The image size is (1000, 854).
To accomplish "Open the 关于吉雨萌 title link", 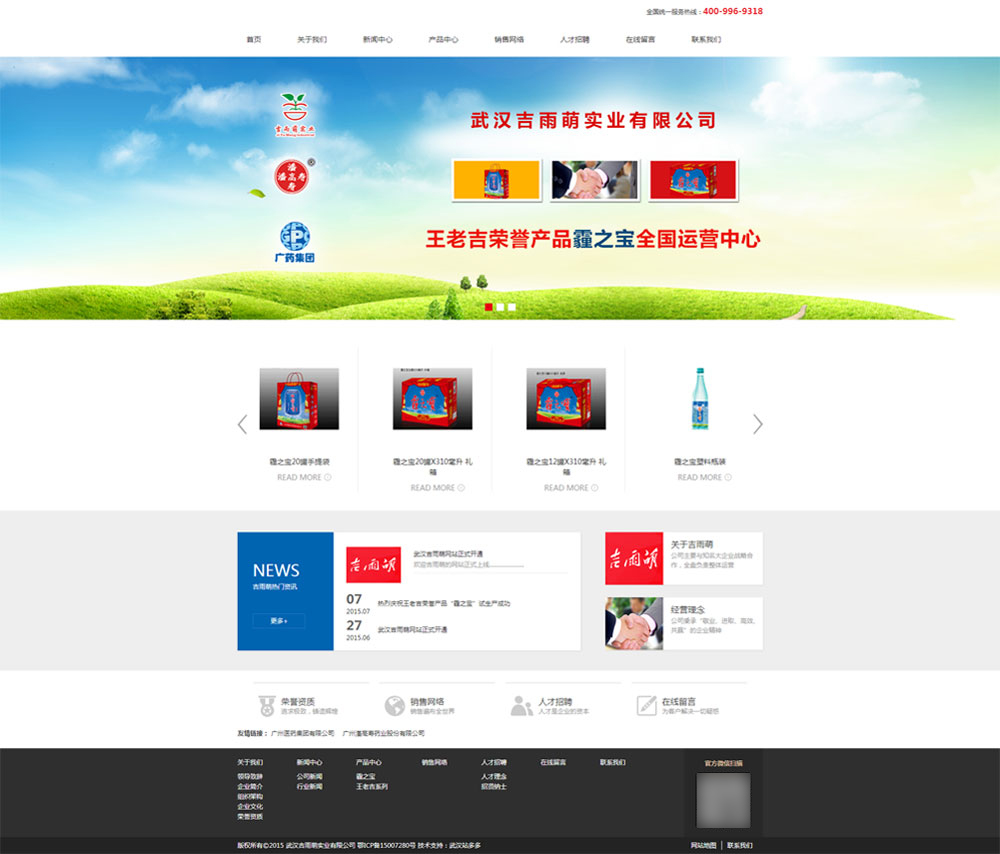I will [x=692, y=545].
